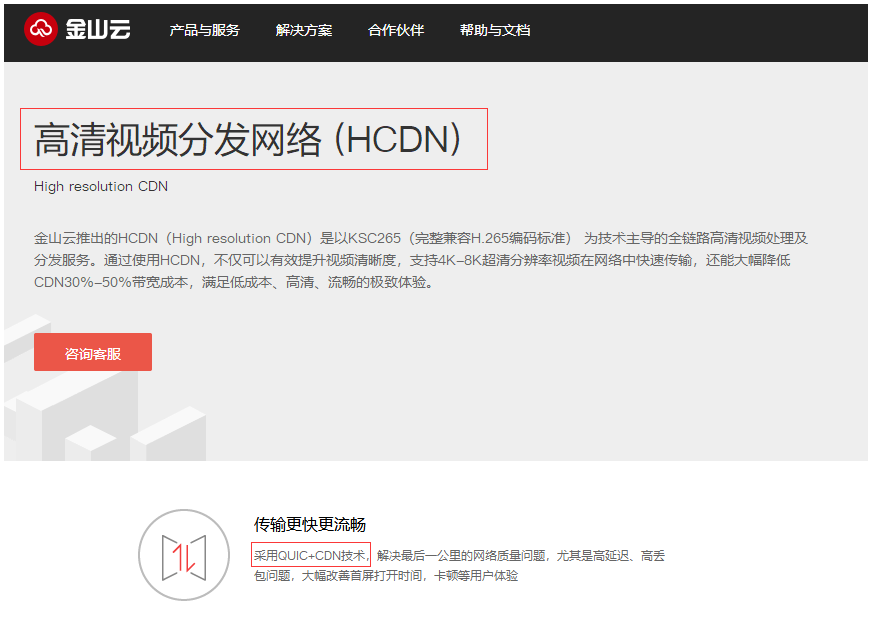Viewport: 871px width, 619px height.
Task: Click the 传输更快更流畅 feature title
Action: 309,525
